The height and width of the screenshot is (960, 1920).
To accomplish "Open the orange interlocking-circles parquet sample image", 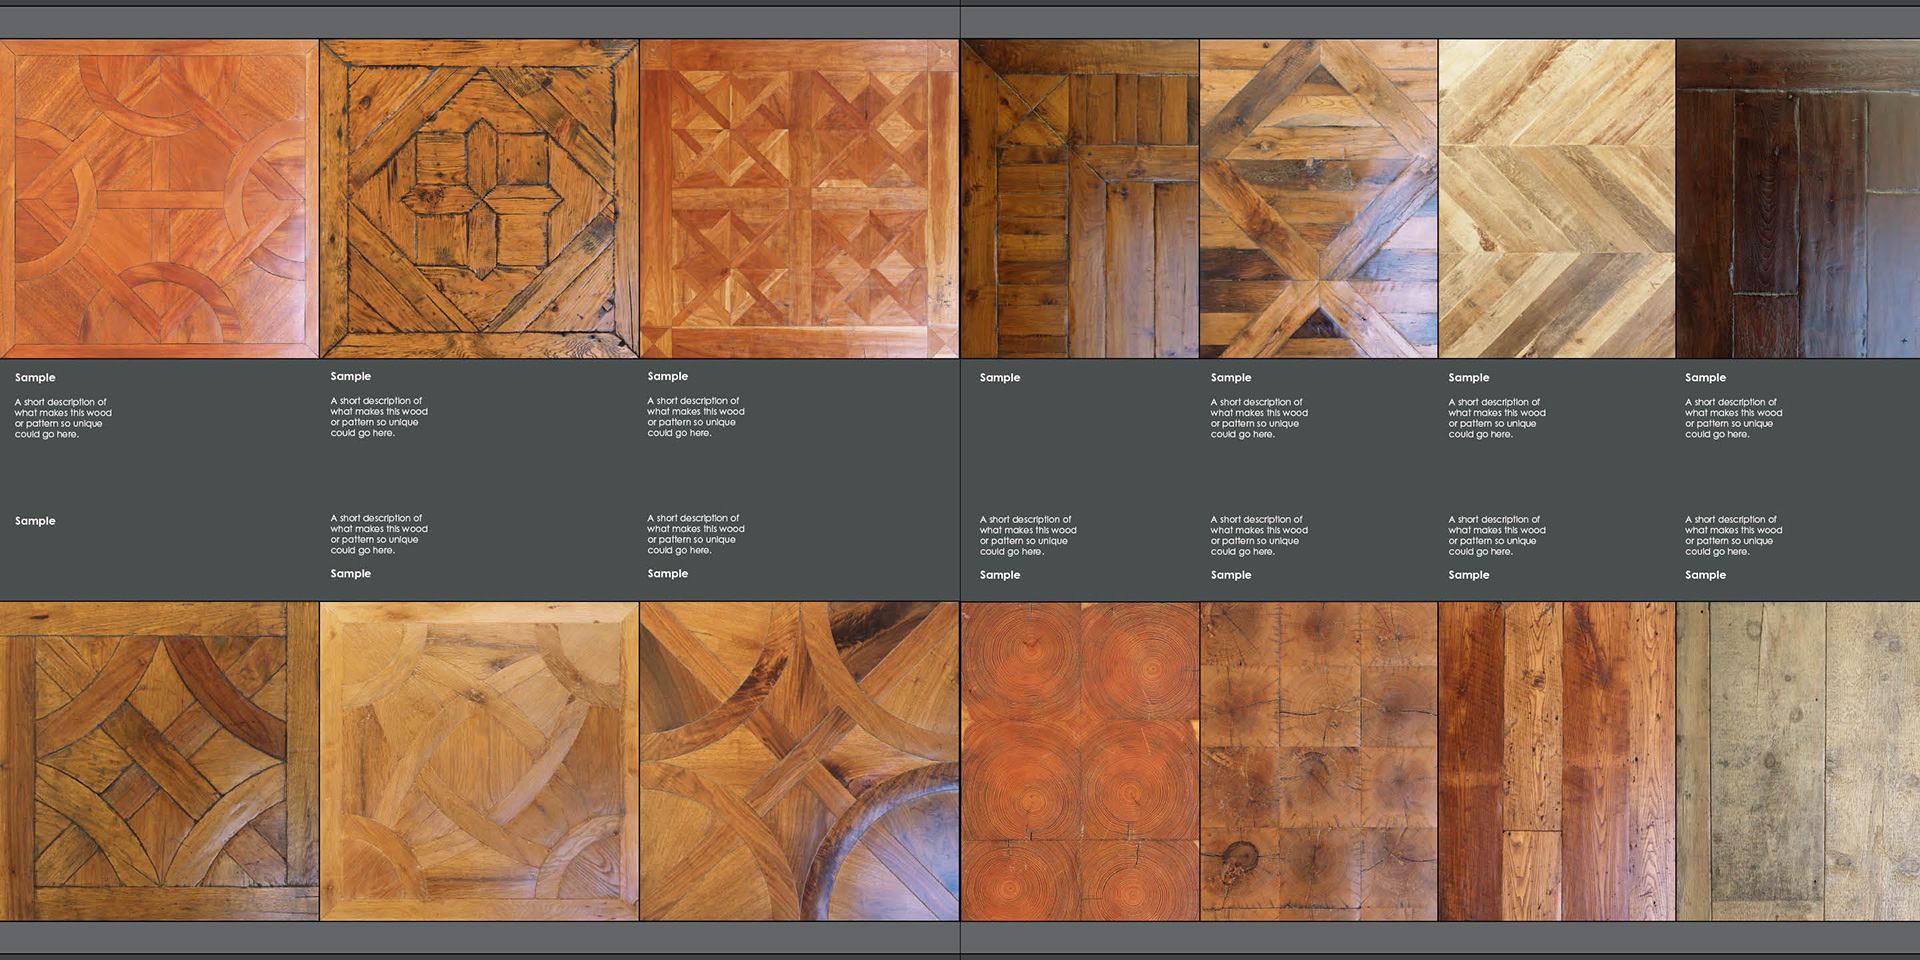I will point(159,199).
